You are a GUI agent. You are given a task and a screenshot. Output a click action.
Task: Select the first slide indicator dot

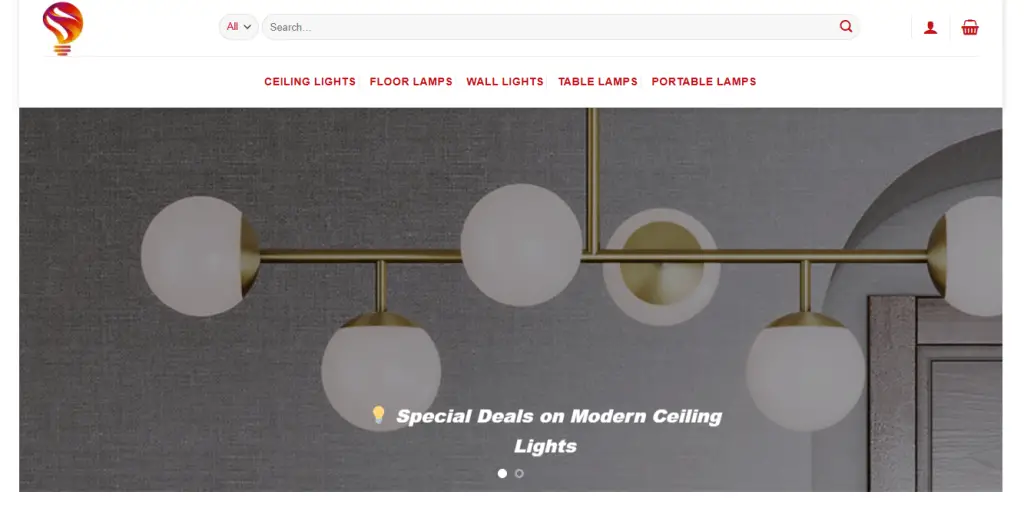pos(502,473)
